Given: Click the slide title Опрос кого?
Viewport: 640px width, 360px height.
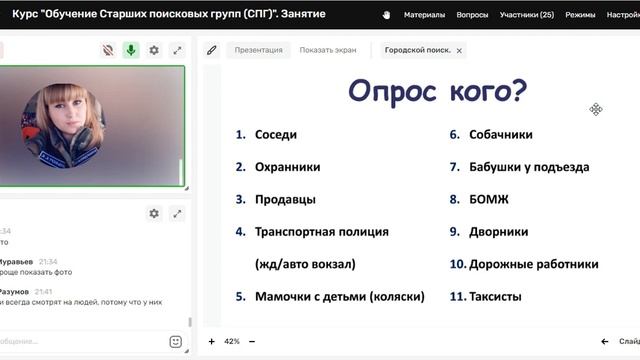Looking at the screenshot, I should 438,91.
